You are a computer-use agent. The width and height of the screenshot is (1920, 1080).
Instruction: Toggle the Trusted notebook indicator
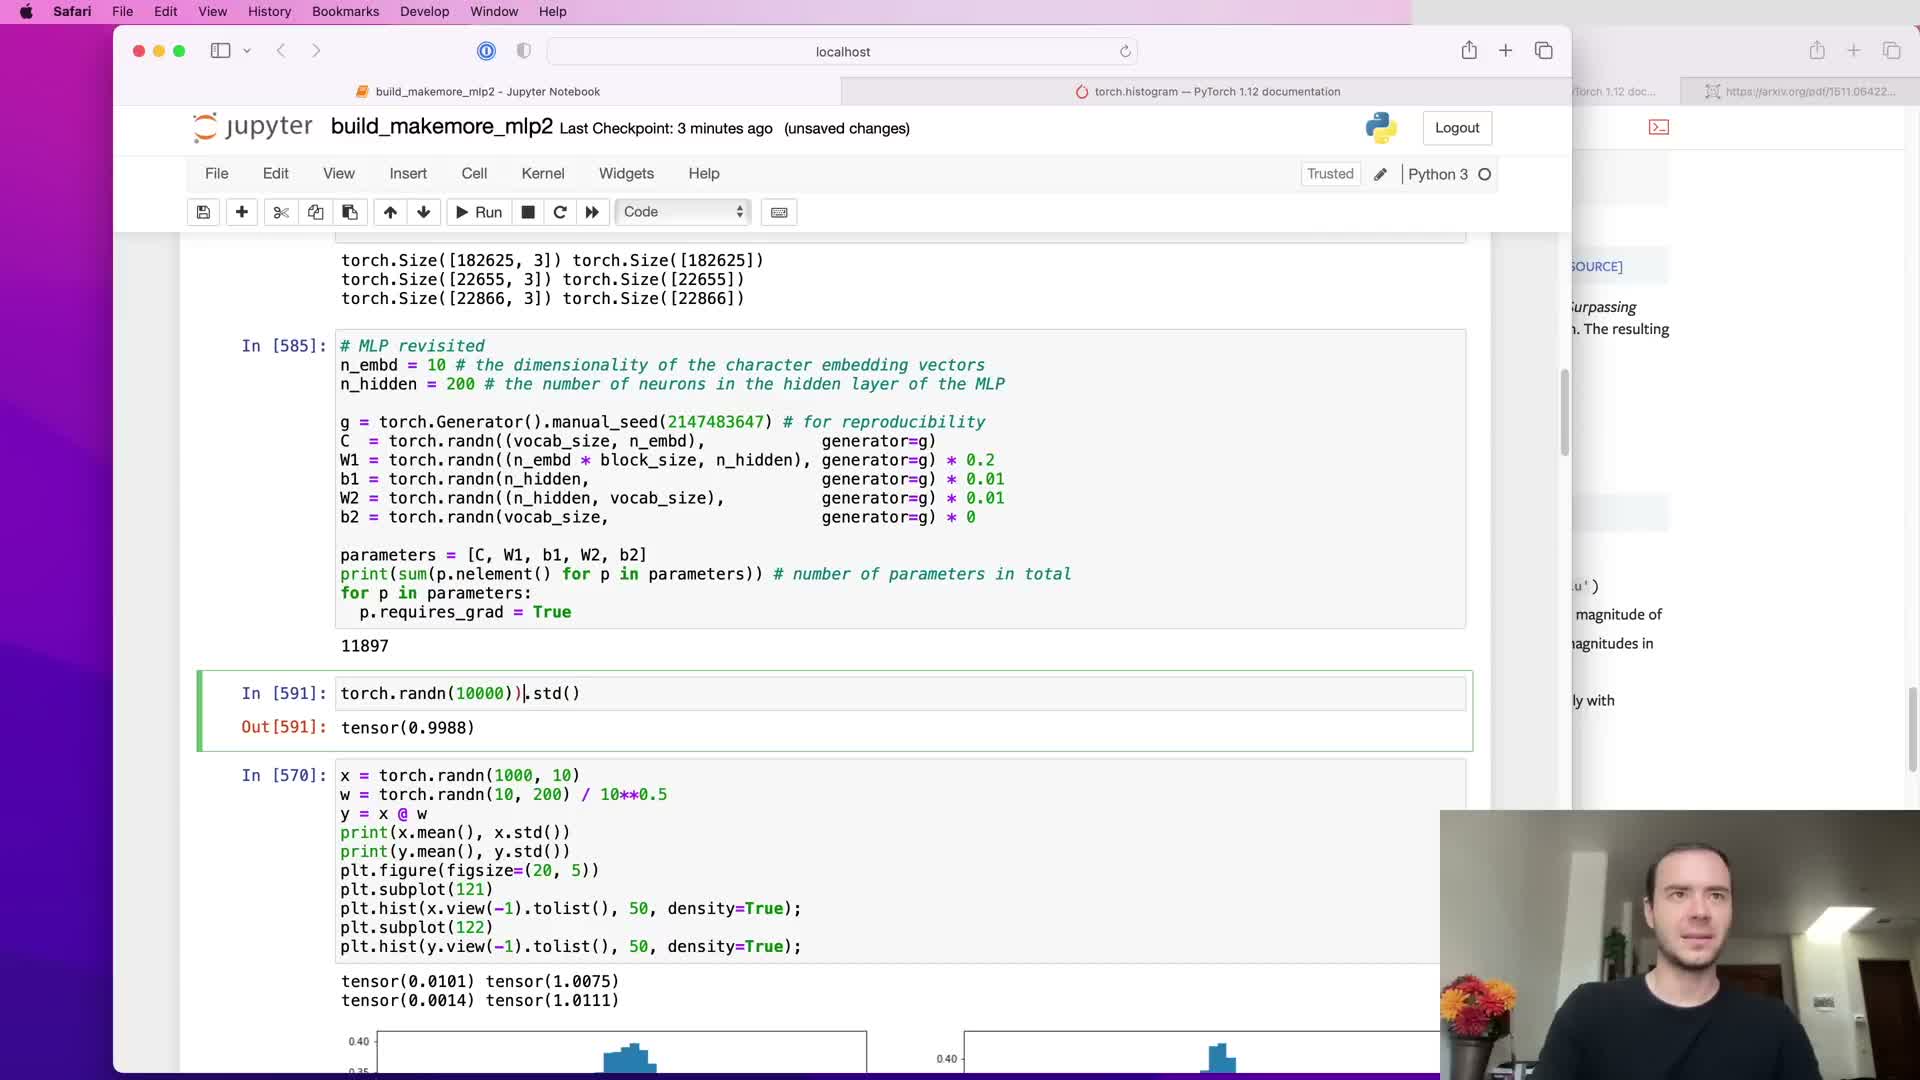pyautogui.click(x=1330, y=174)
